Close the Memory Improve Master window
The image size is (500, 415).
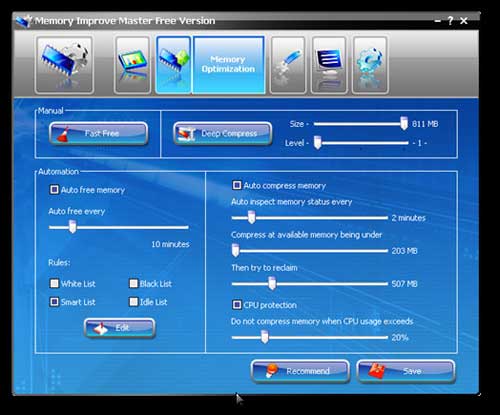pos(464,21)
